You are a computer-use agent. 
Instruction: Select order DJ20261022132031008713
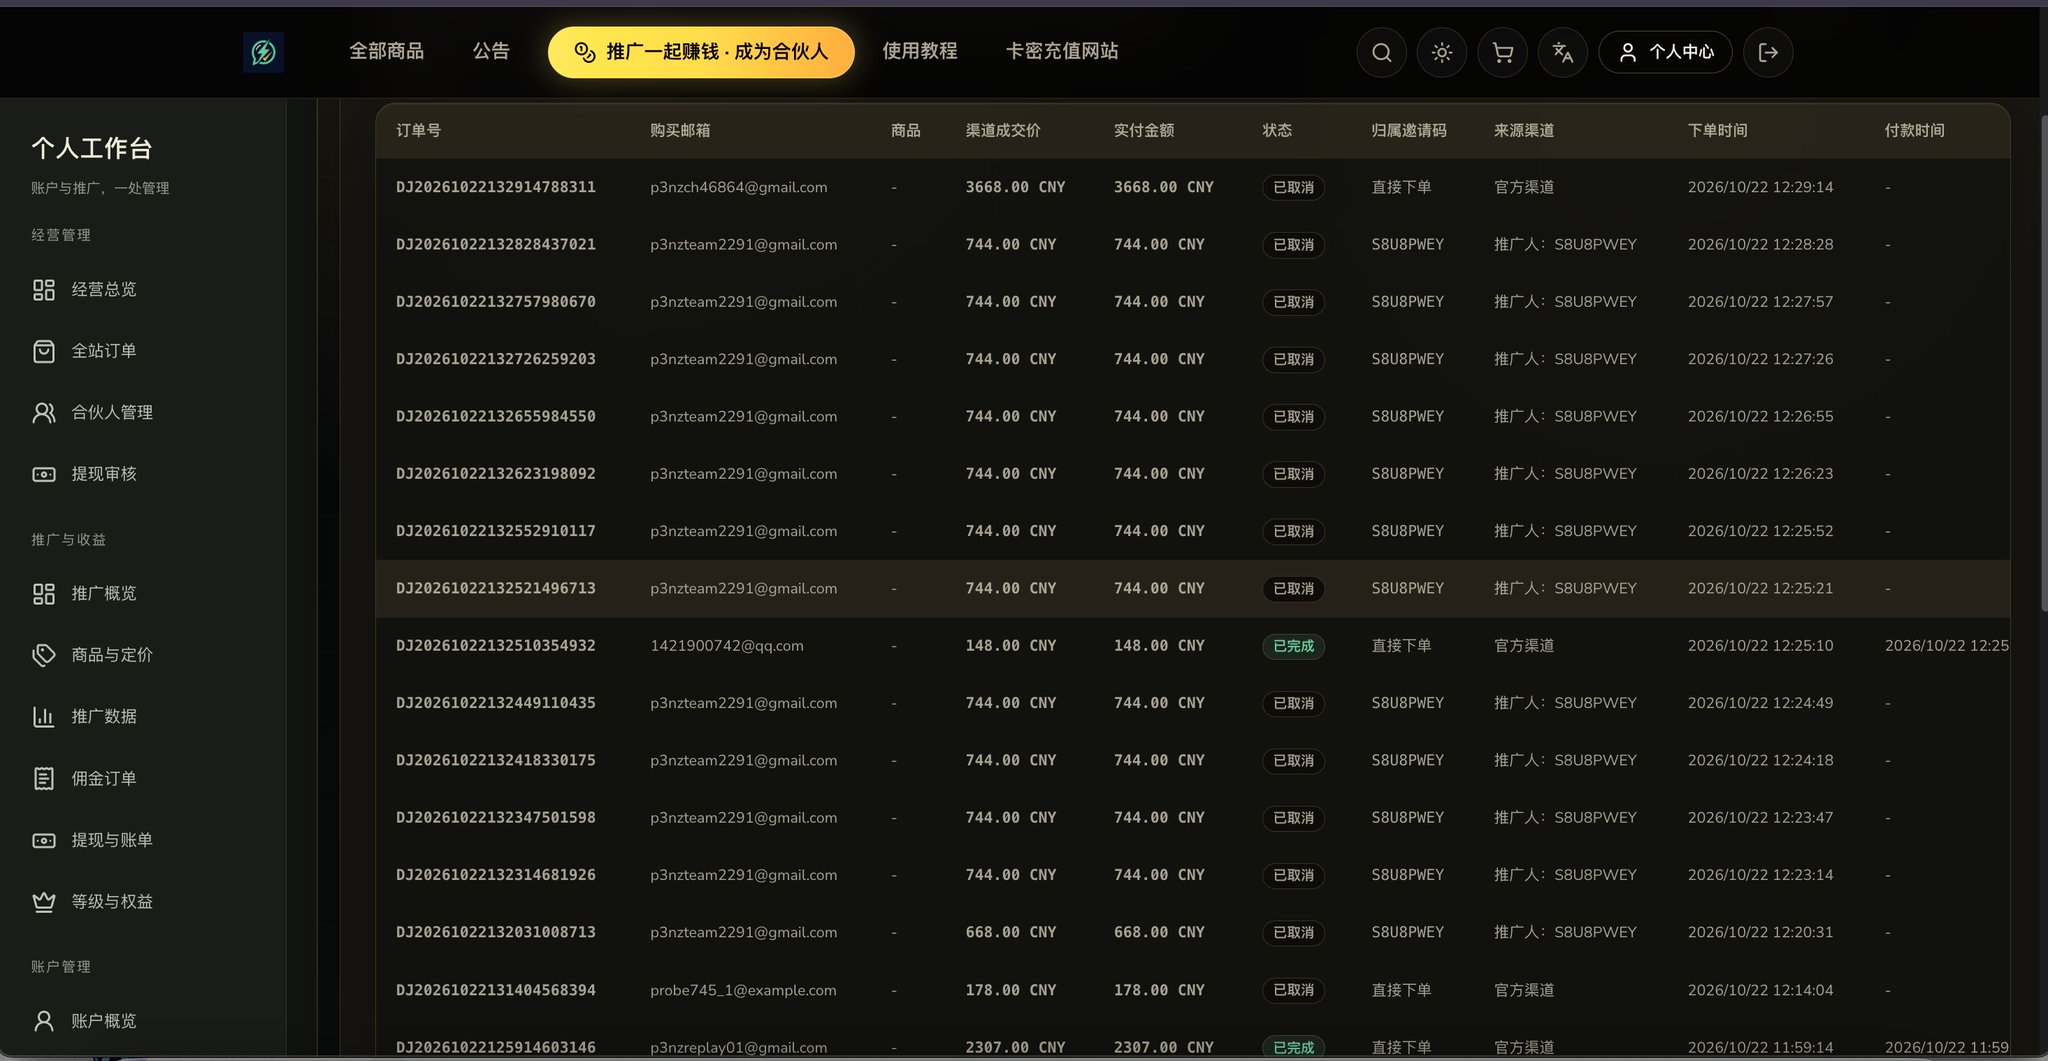(496, 932)
